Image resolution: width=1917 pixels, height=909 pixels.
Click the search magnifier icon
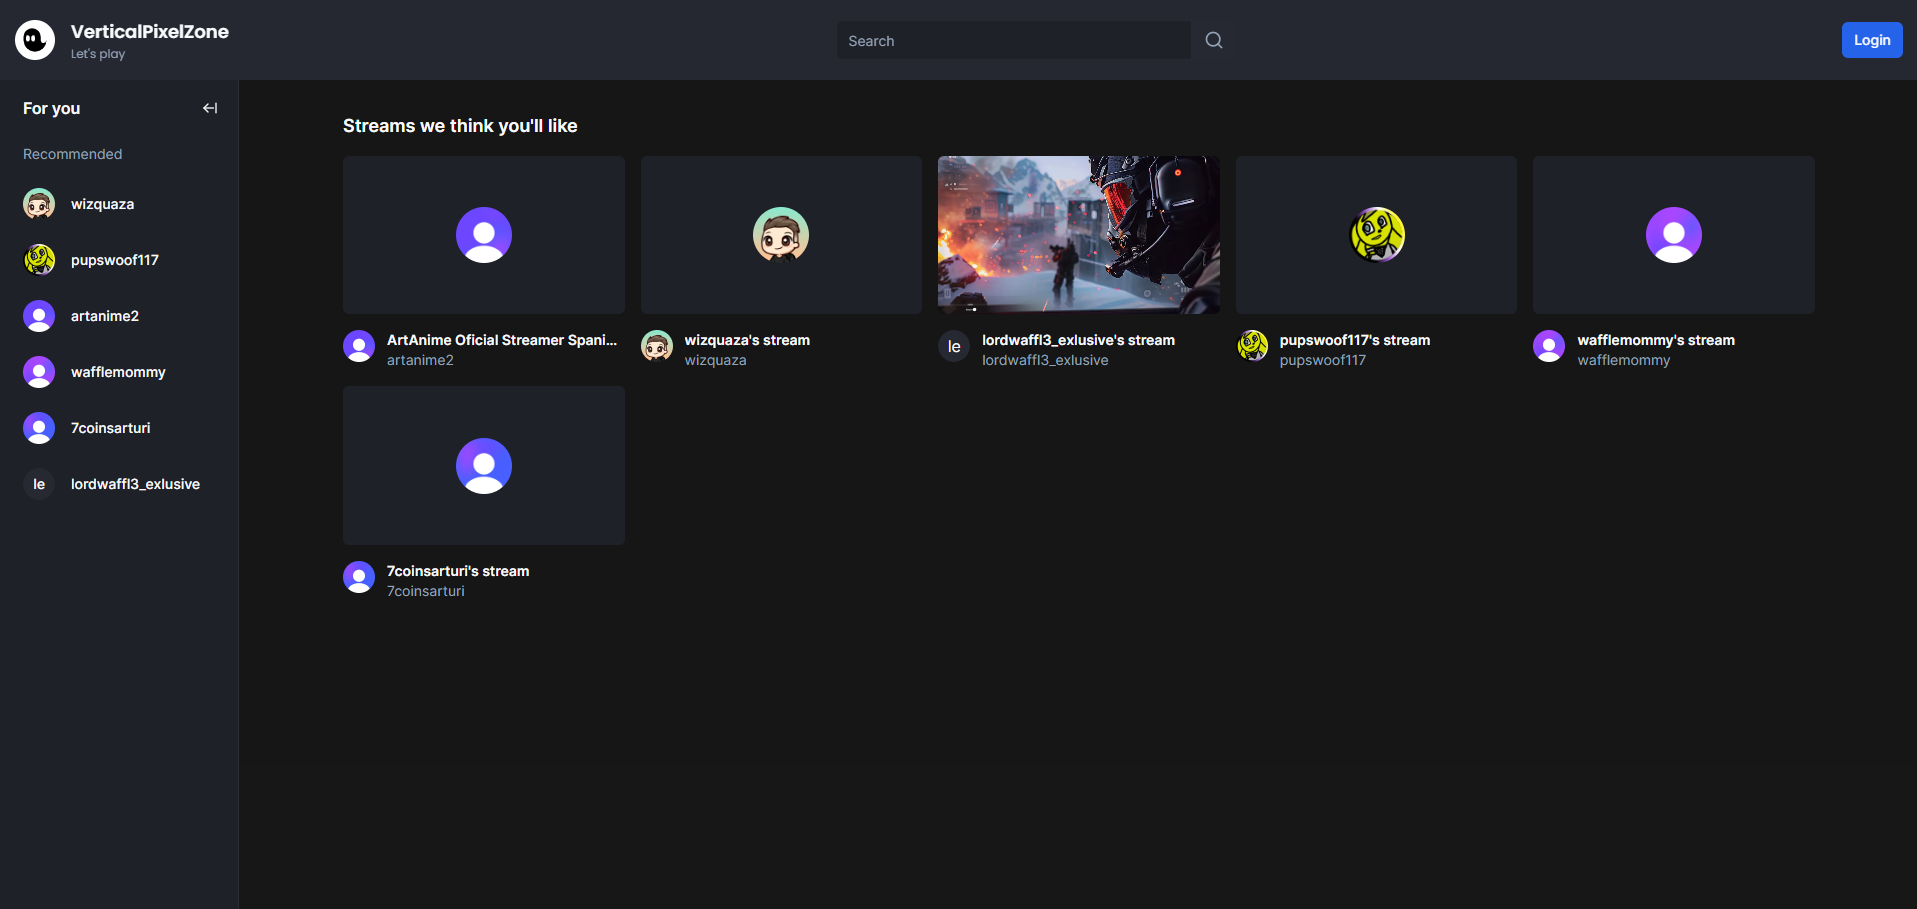tap(1213, 40)
